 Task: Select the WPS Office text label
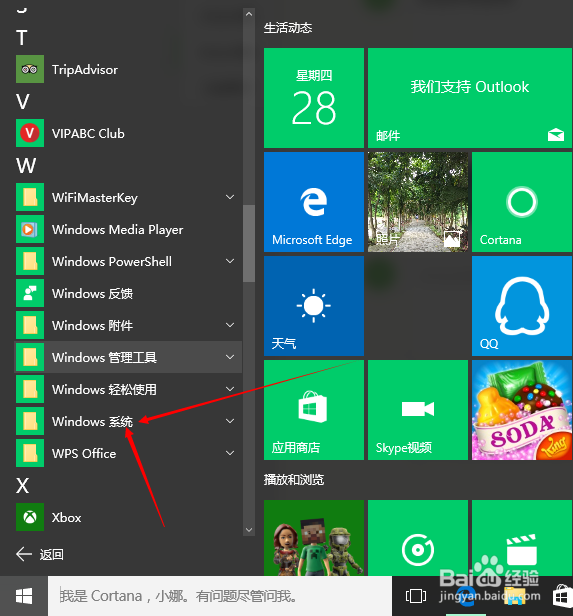(84, 453)
